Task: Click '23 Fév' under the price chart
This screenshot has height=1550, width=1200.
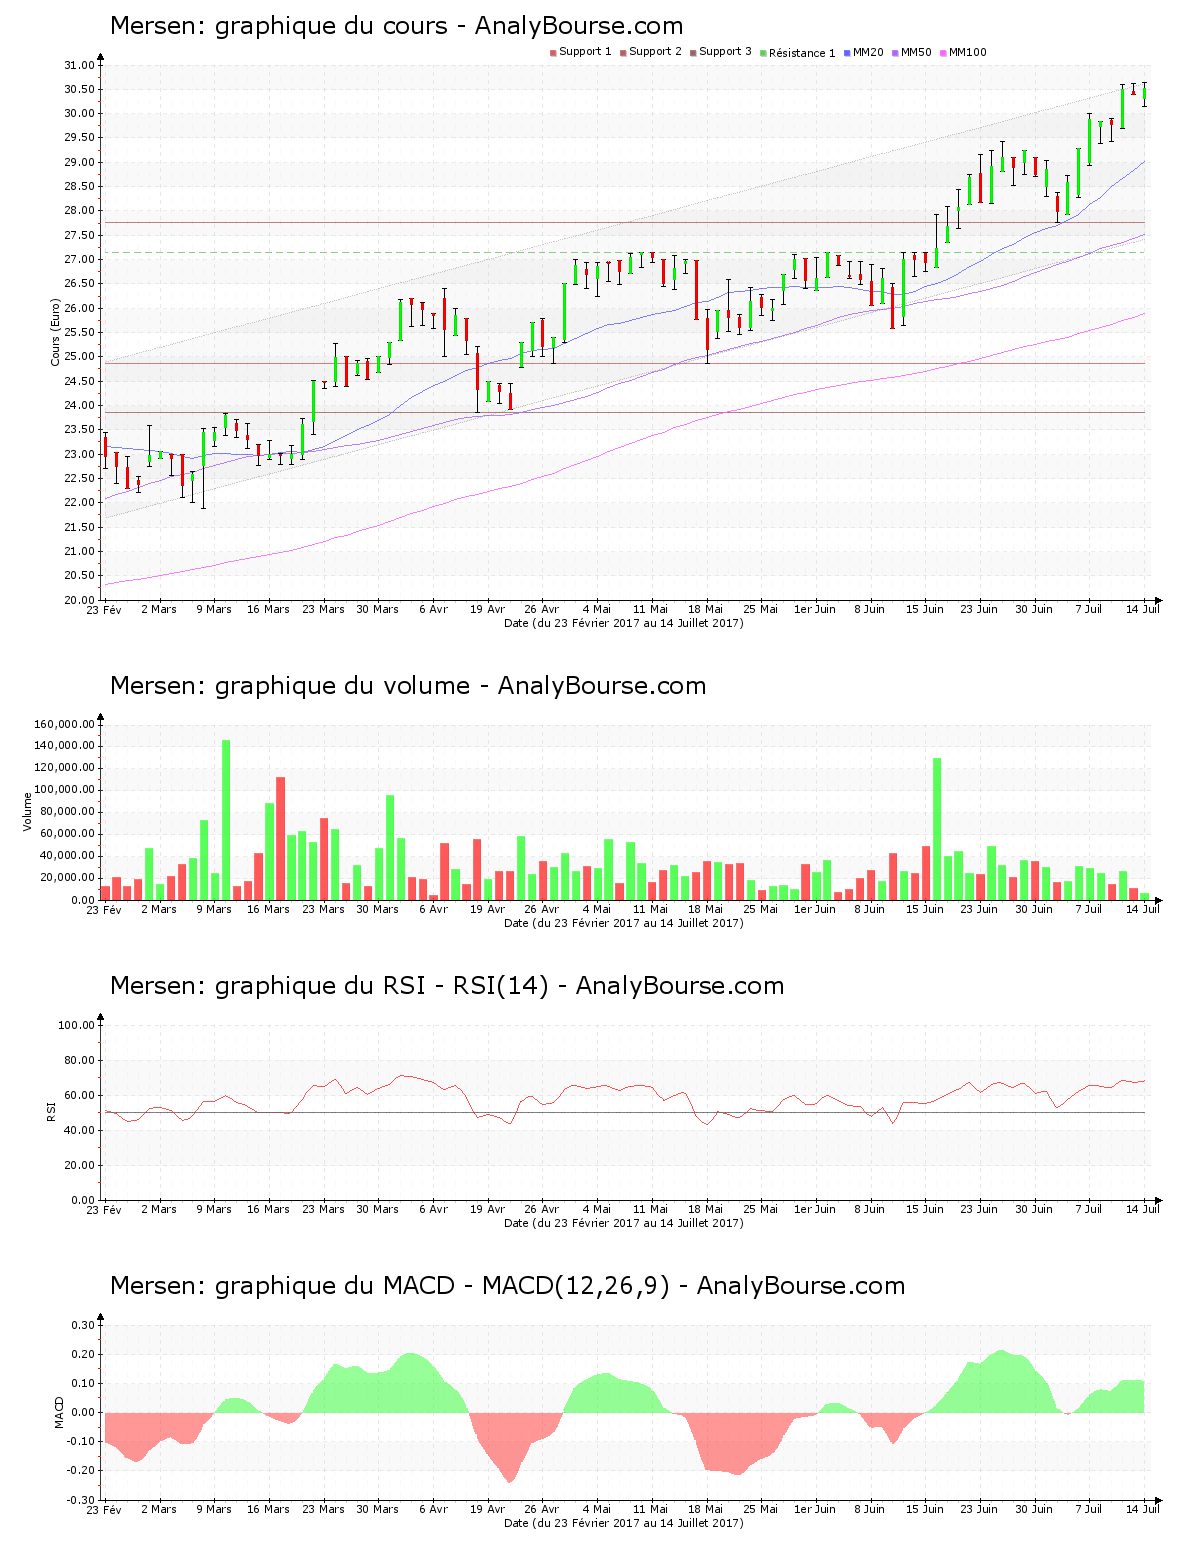Action: pyautogui.click(x=104, y=609)
